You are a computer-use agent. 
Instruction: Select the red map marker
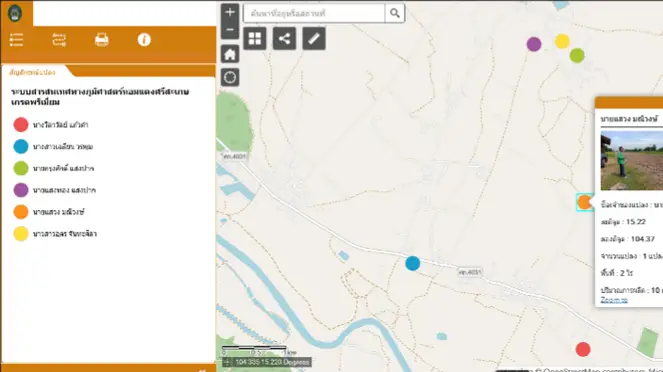point(583,349)
